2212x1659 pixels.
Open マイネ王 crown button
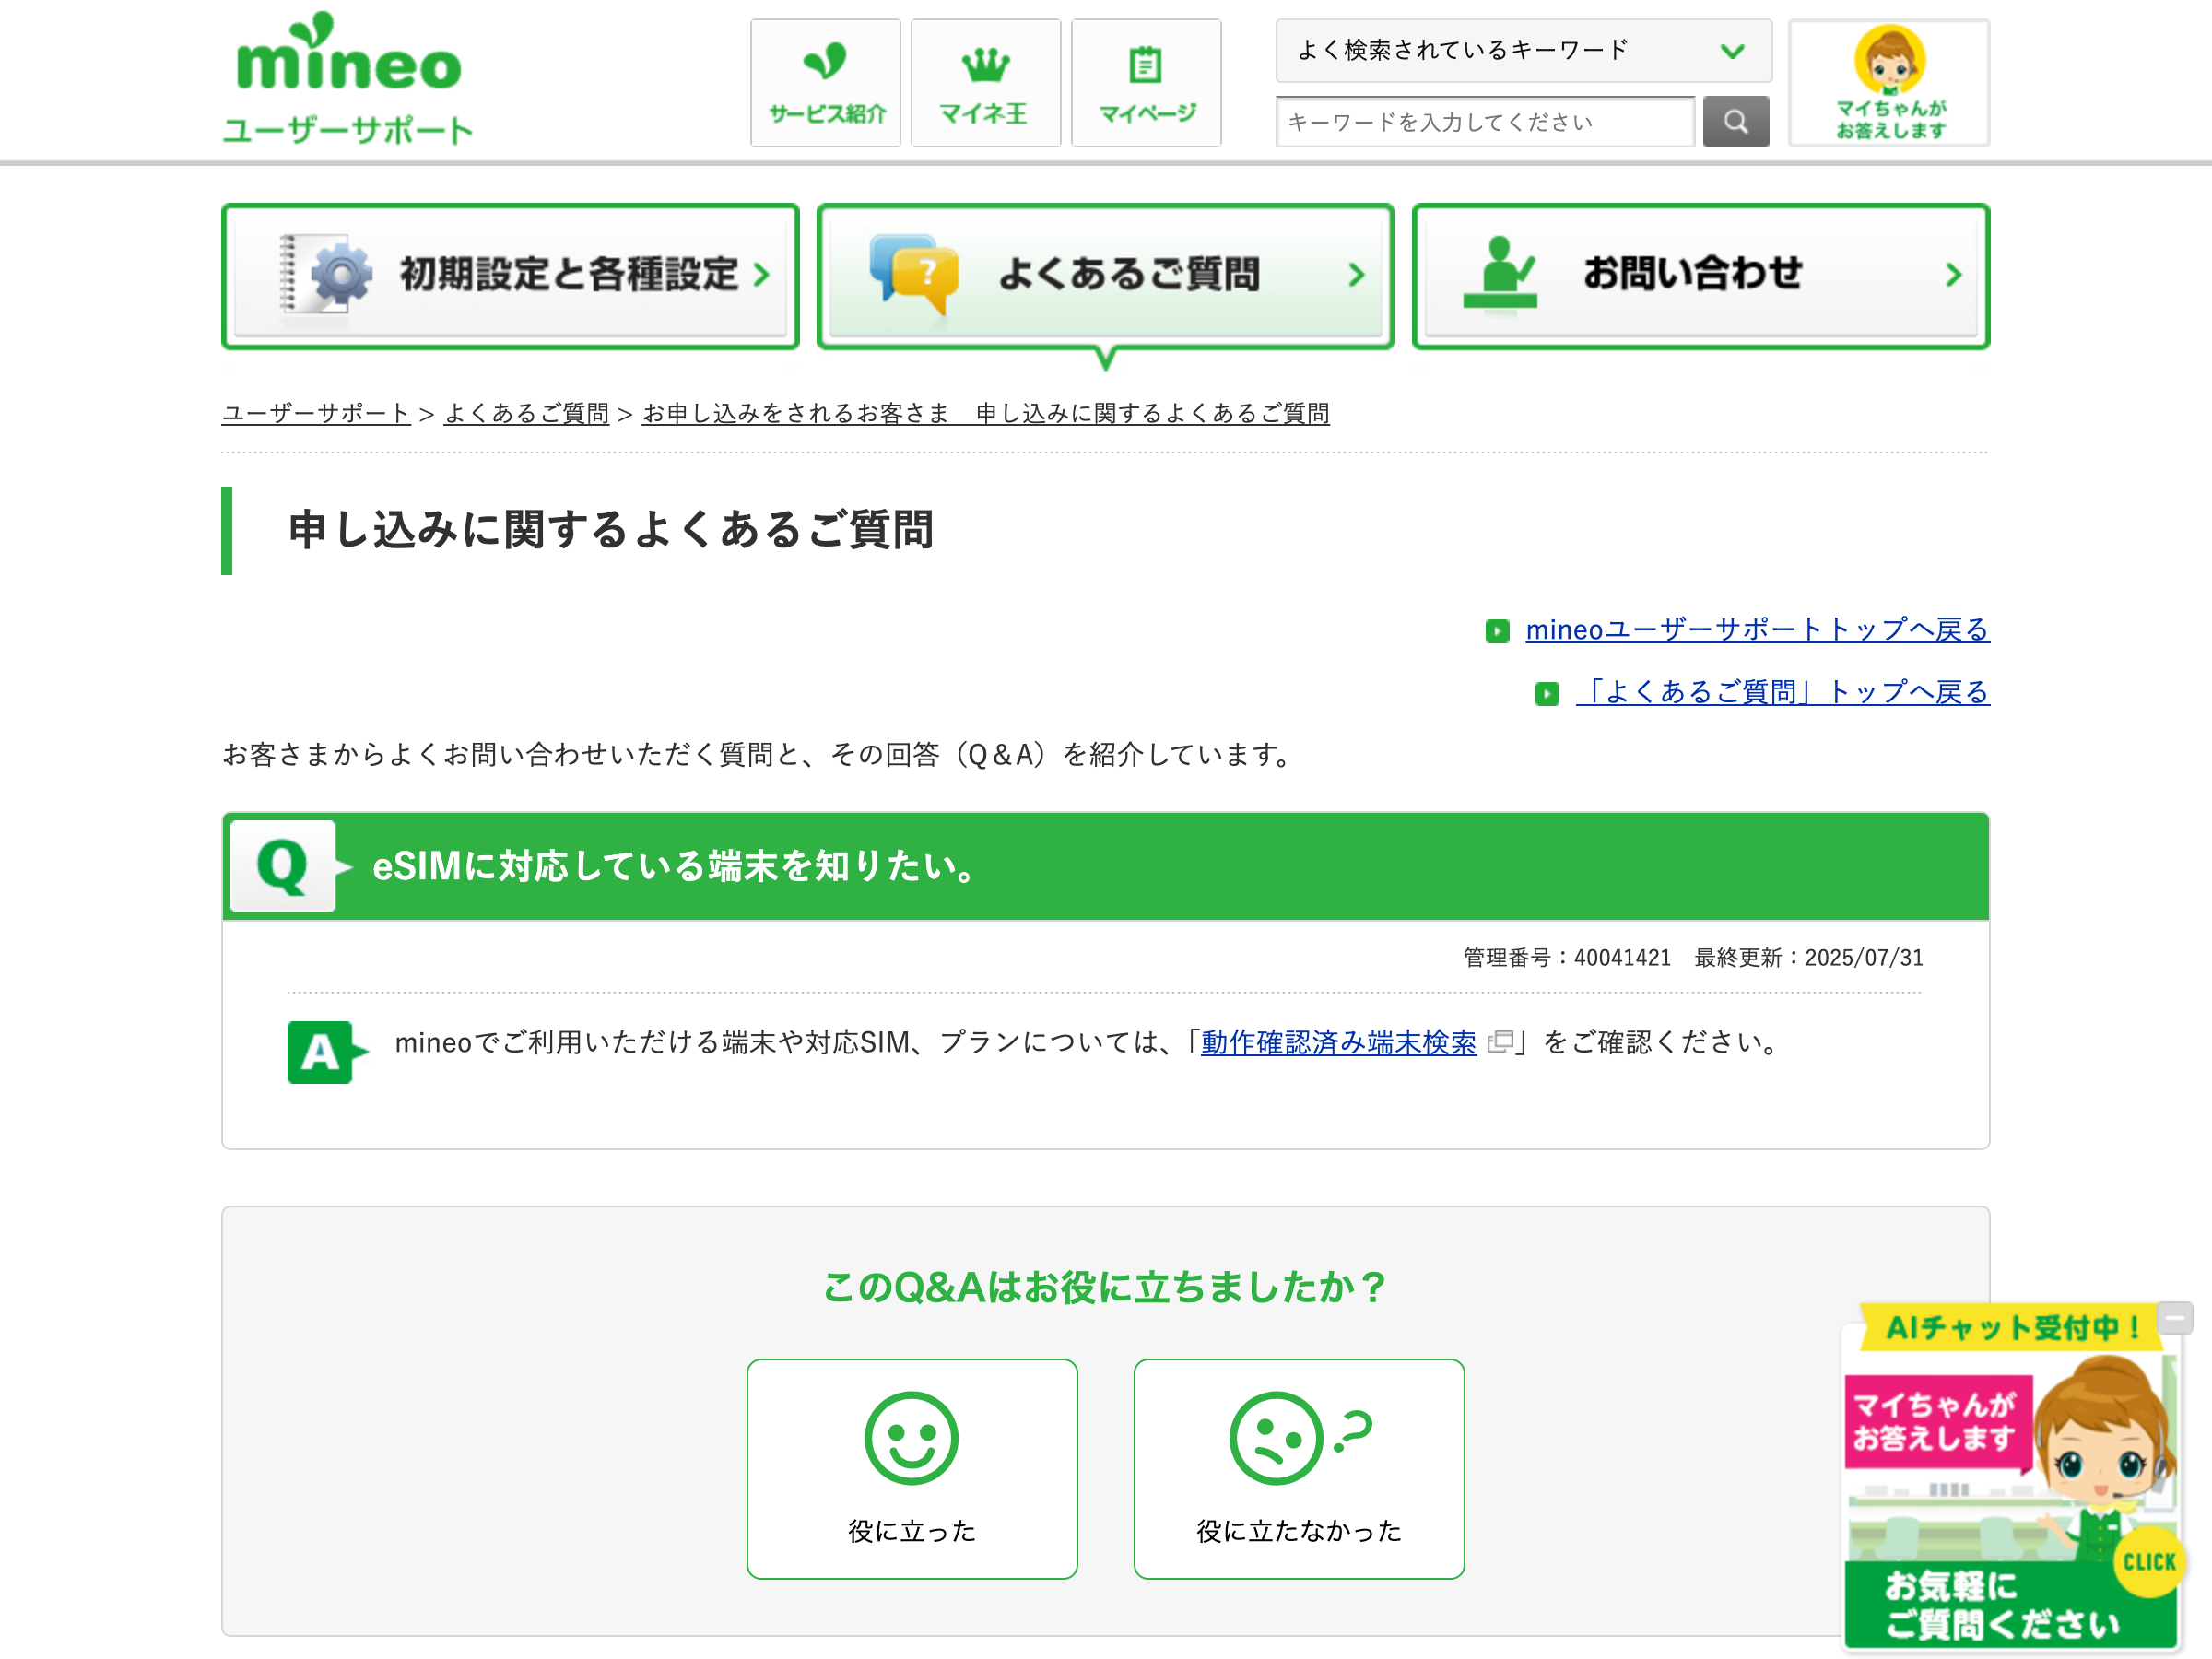click(986, 83)
